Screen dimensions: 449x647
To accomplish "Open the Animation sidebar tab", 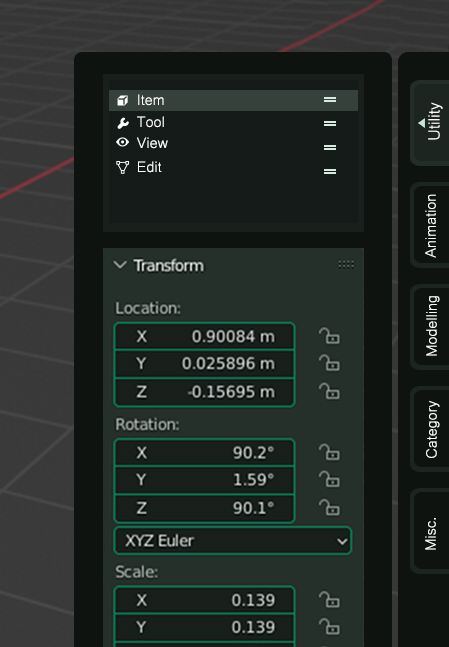I will [x=430, y=225].
